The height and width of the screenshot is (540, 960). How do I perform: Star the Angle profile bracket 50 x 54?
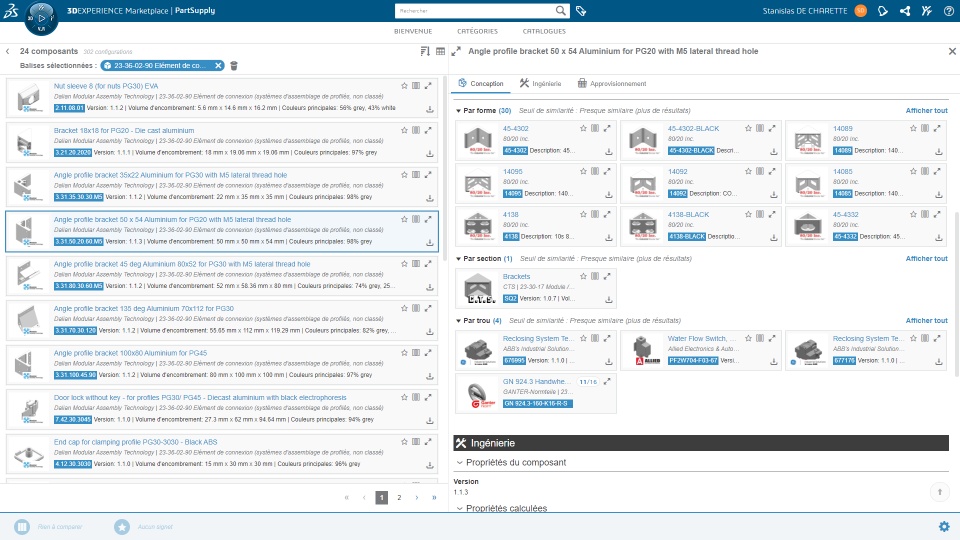404,219
